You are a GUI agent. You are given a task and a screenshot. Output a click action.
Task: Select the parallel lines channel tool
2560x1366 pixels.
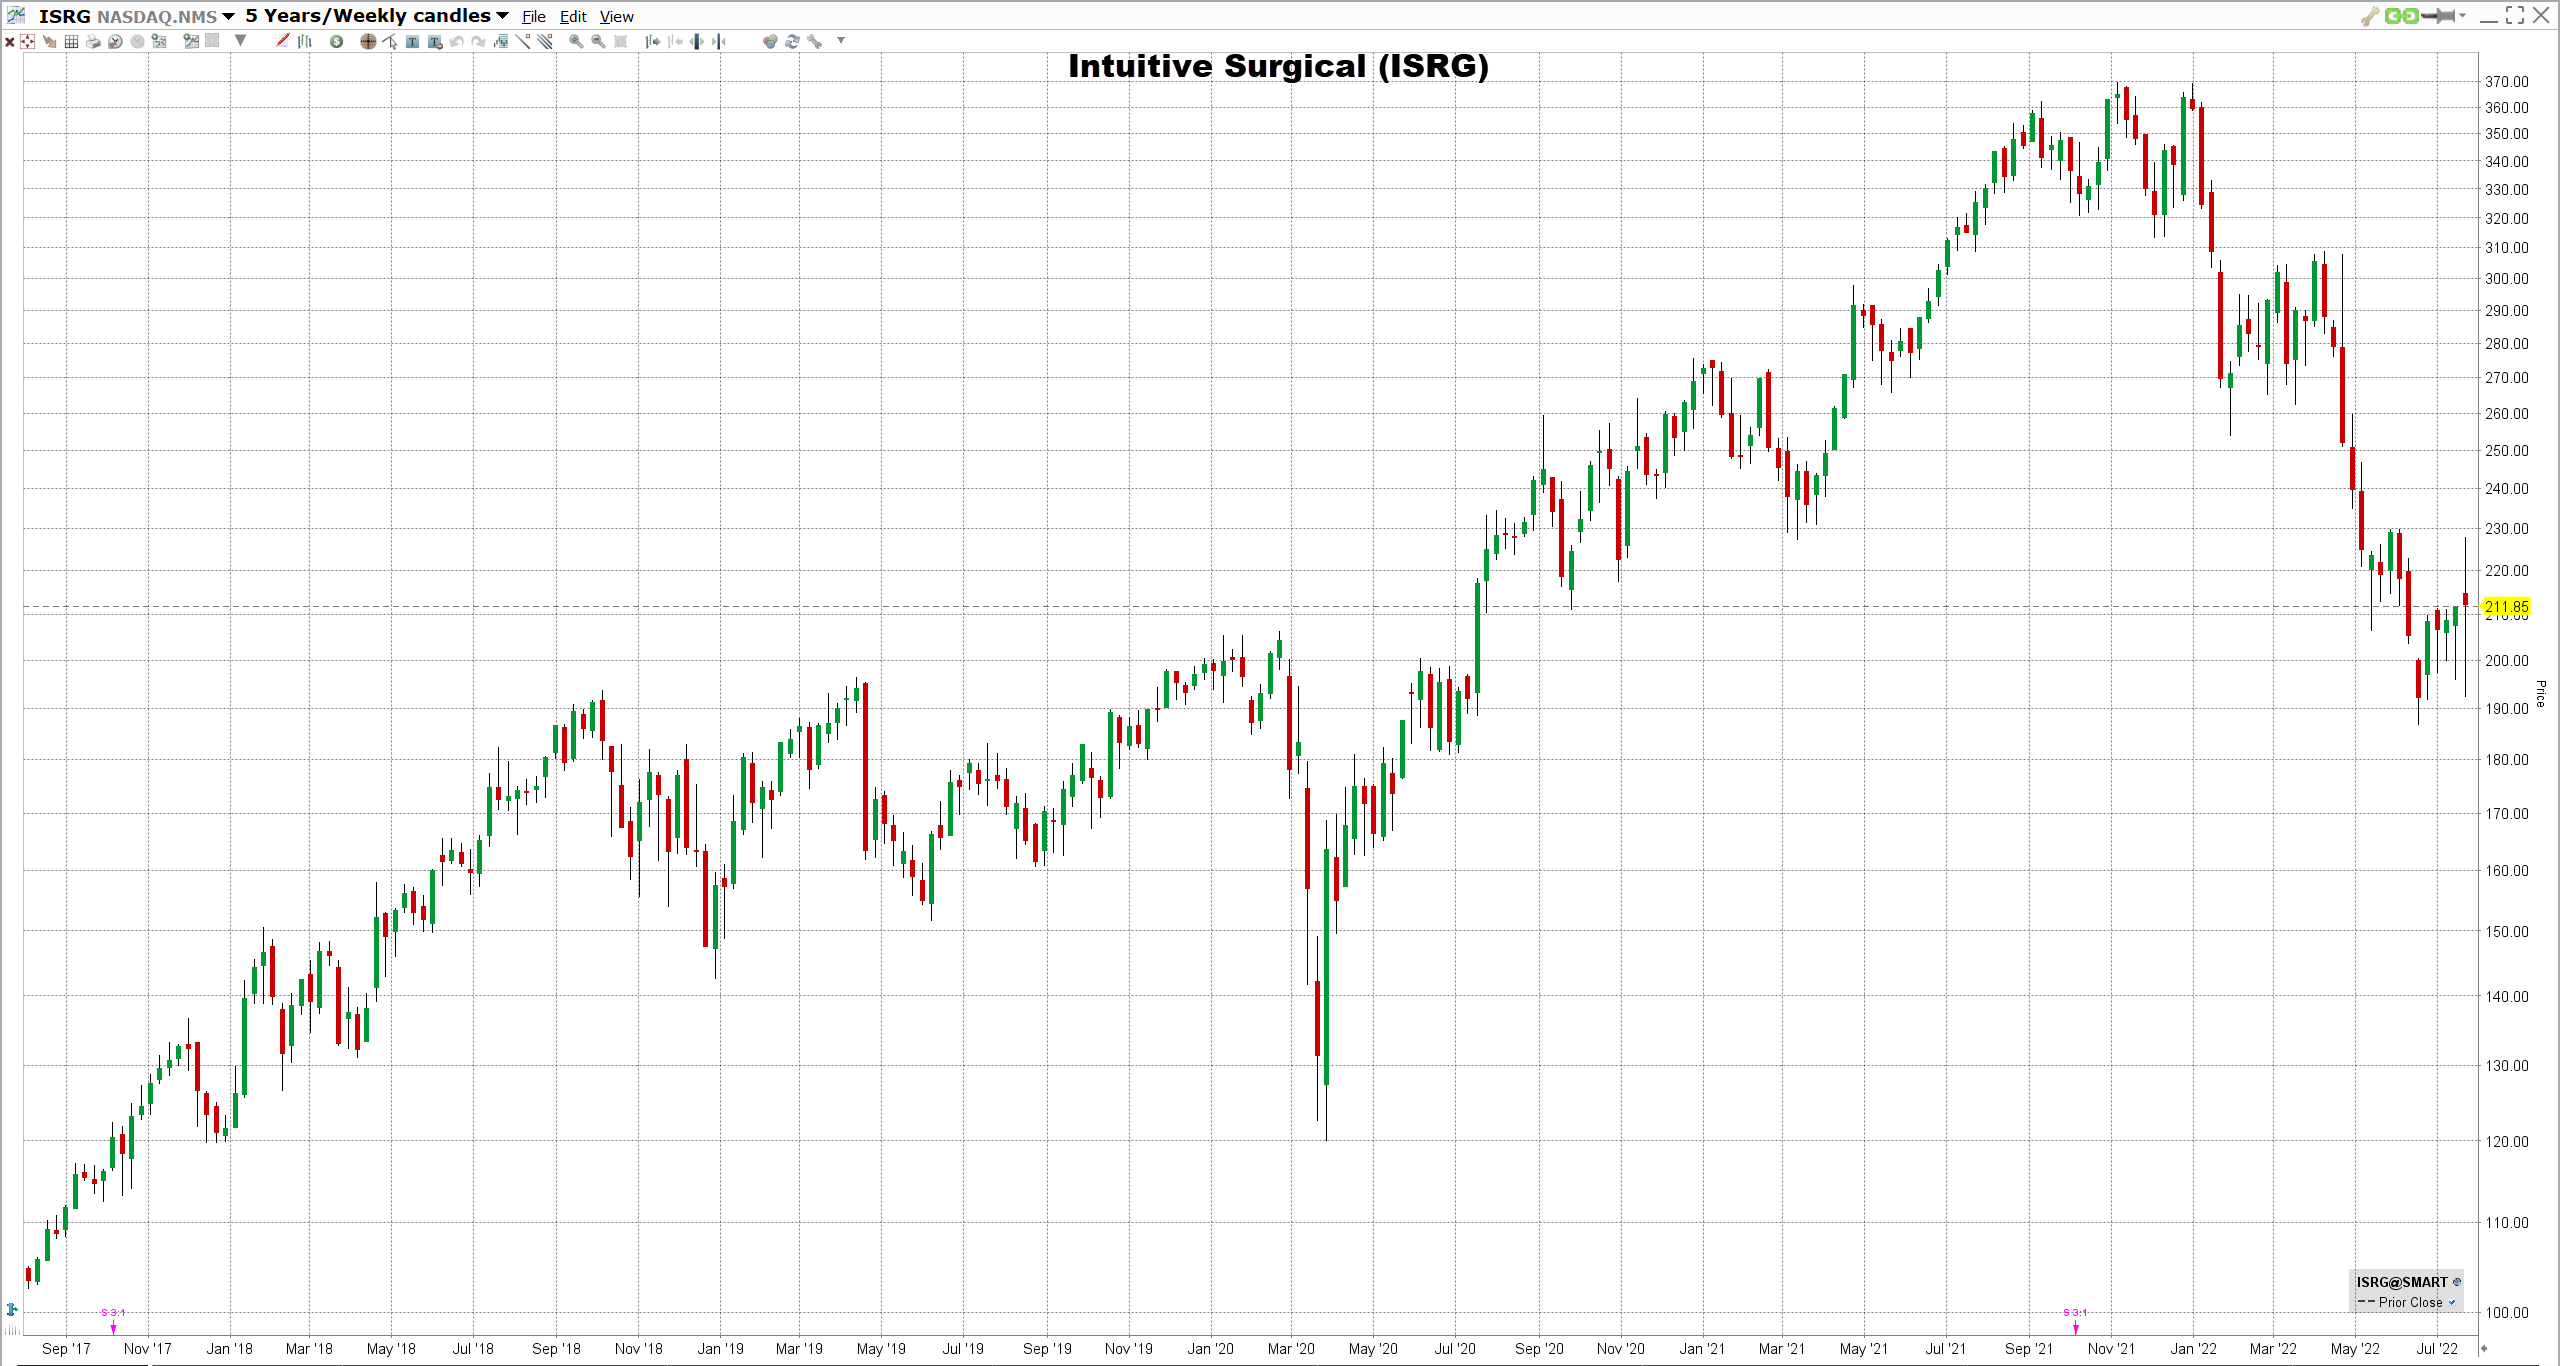point(545,41)
